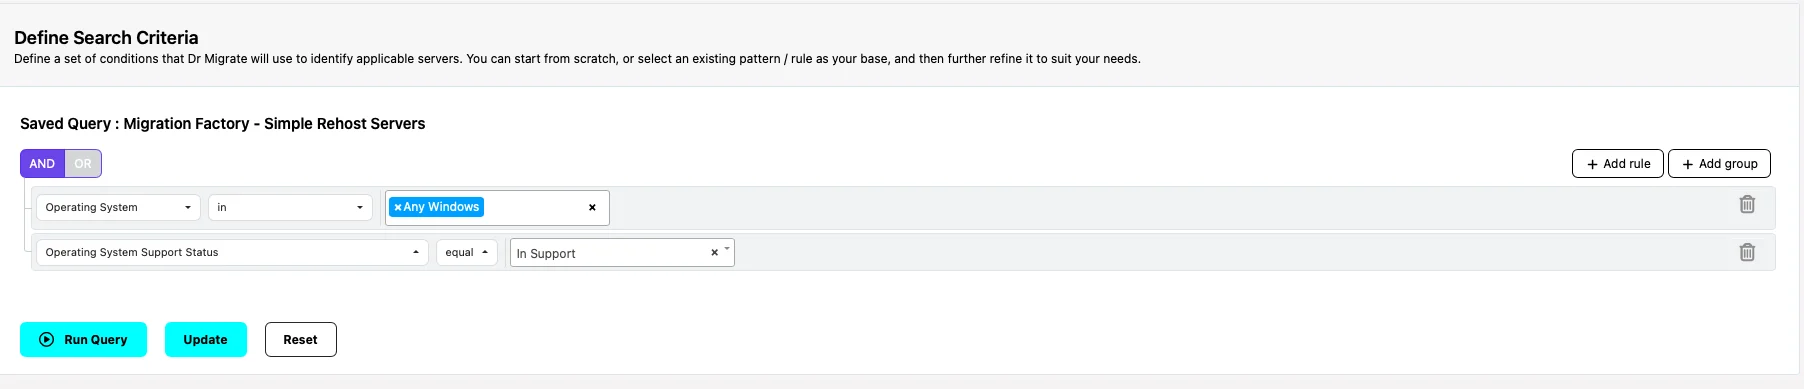Click the plus icon on Add rule
This screenshot has width=1804, height=389.
tap(1592, 164)
